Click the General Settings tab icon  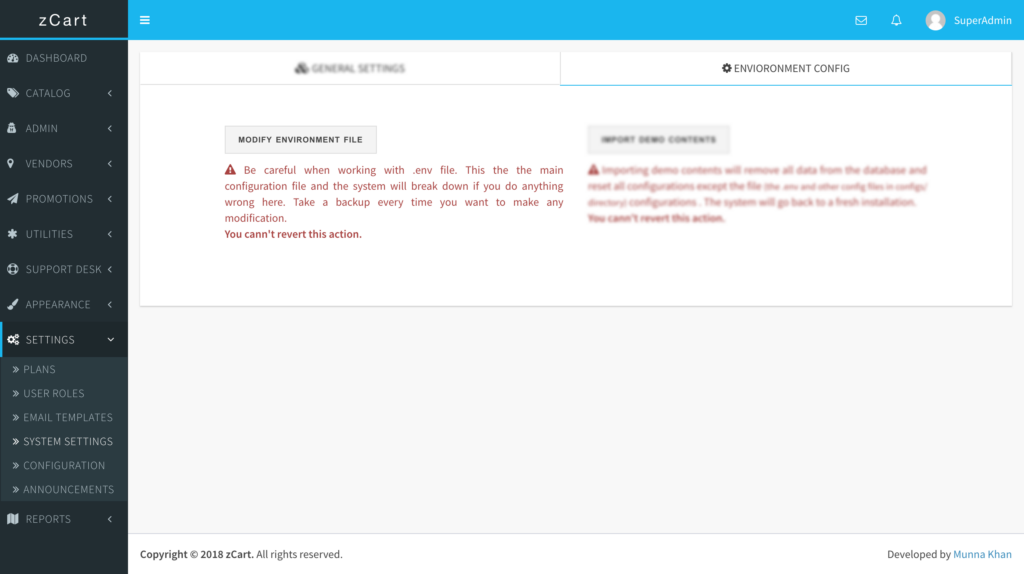[x=301, y=68]
